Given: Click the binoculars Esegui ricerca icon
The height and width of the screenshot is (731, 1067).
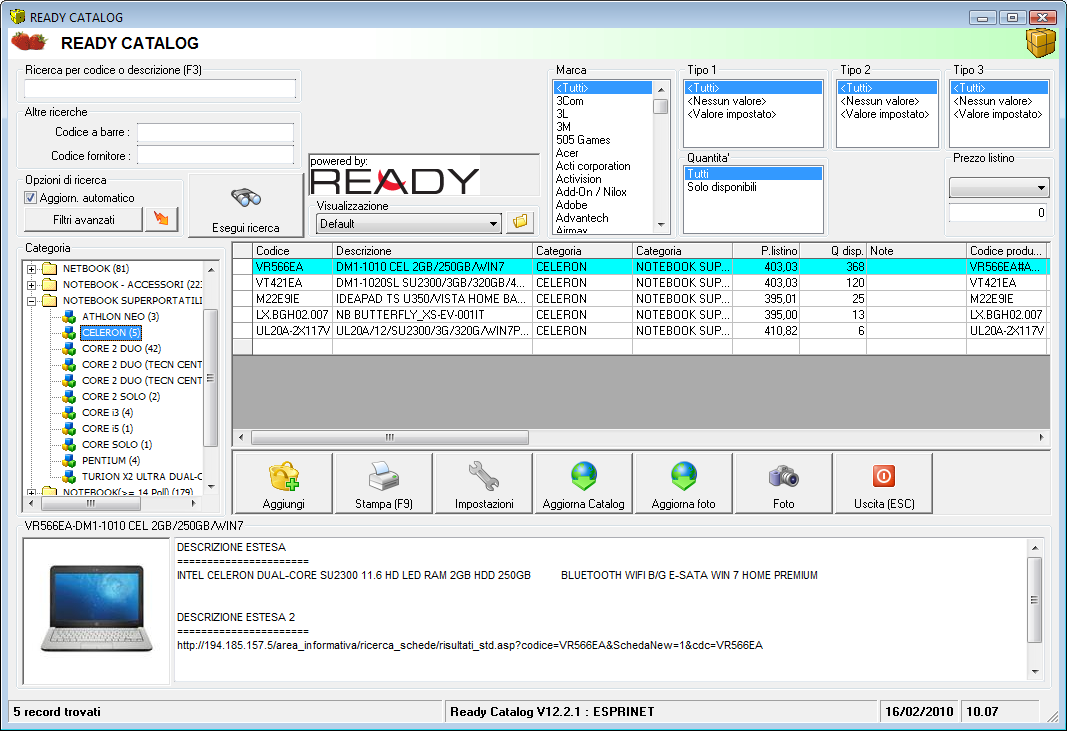Looking at the screenshot, I should tap(246, 197).
